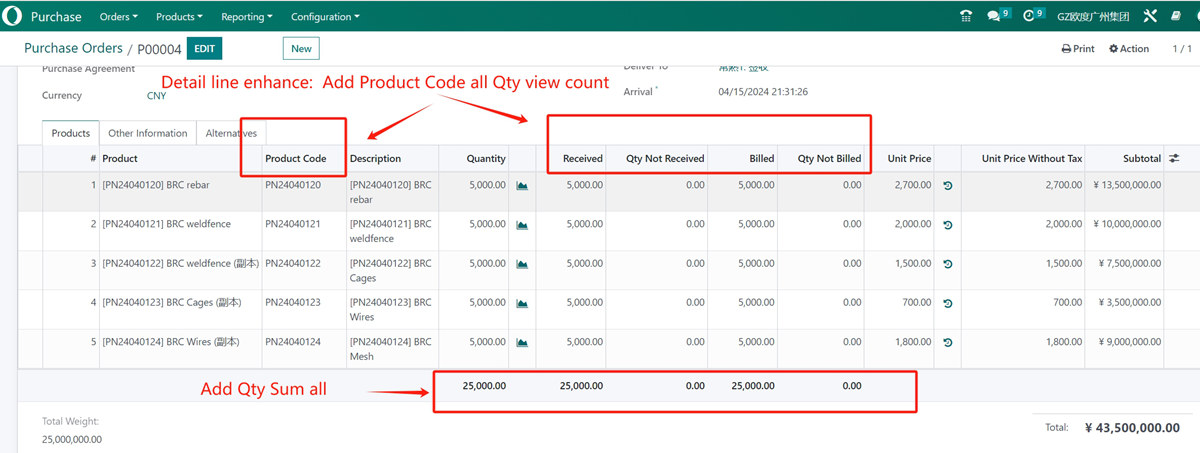Screen dimensions: 1200x453
Task: Click product code cell PN24040124
Action: (x=293, y=342)
